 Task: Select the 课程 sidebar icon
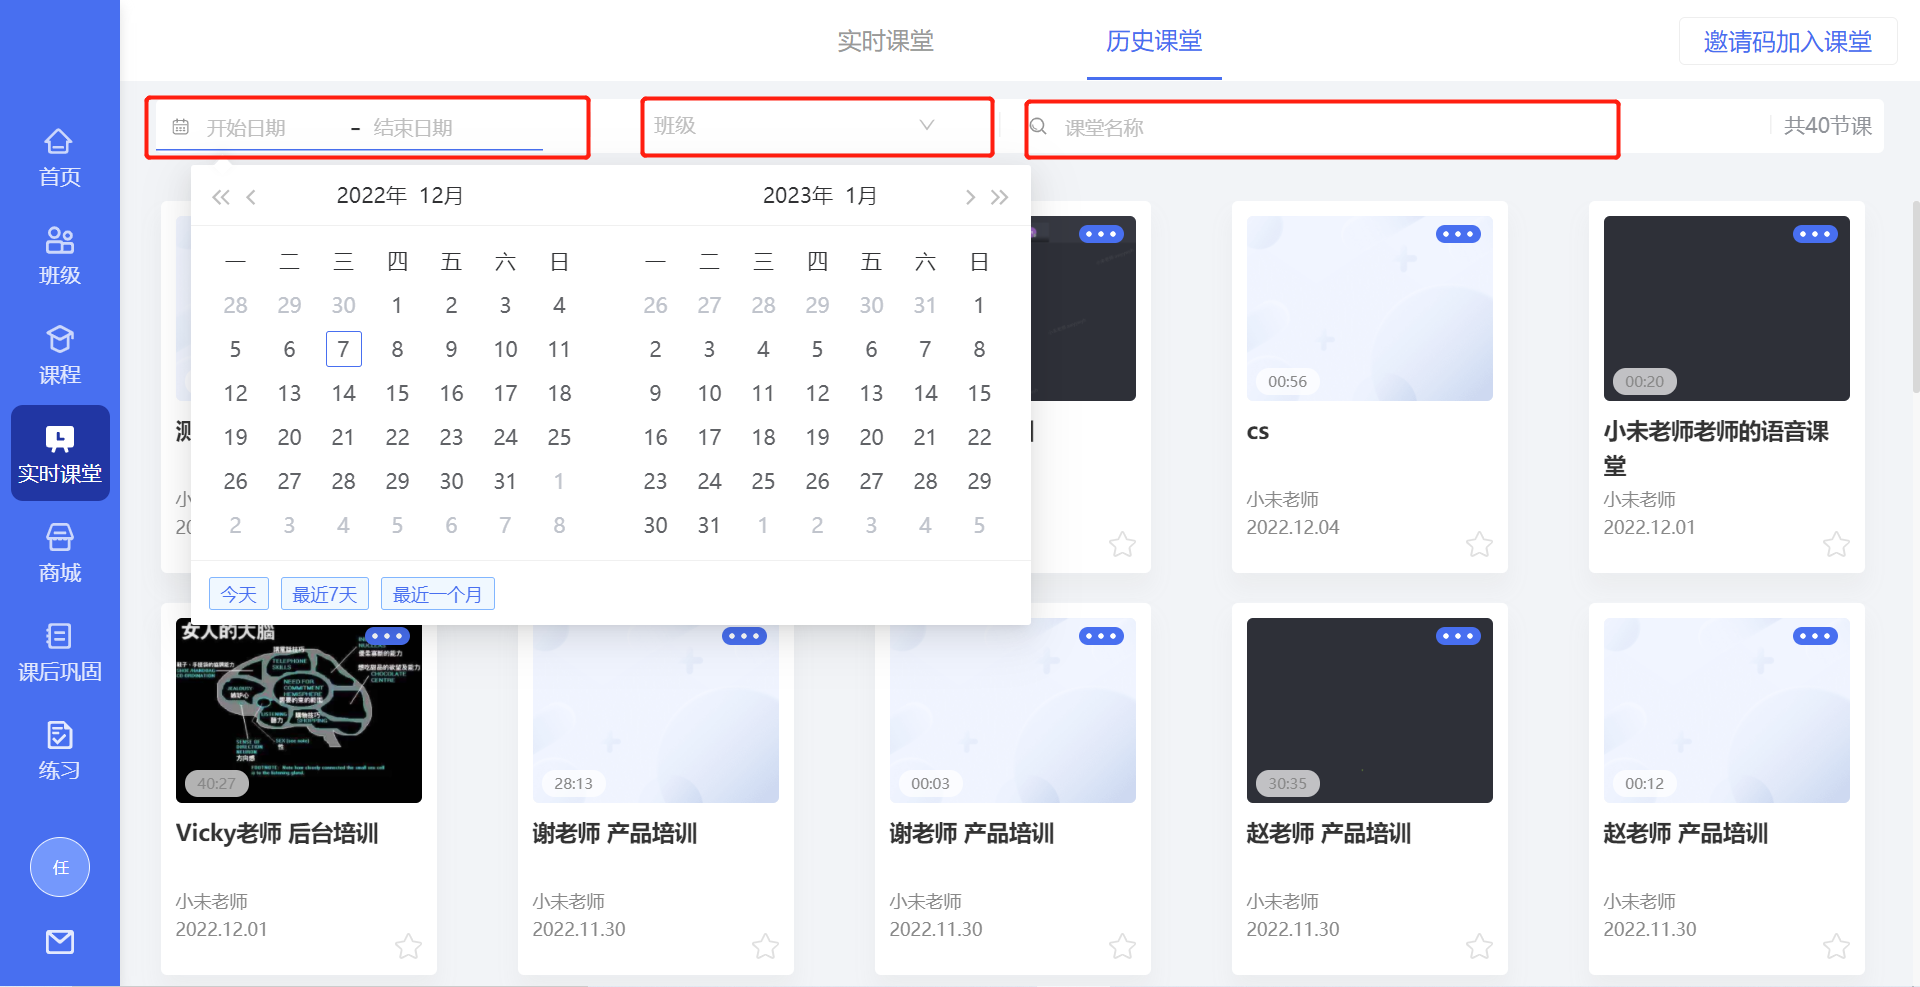(59, 353)
